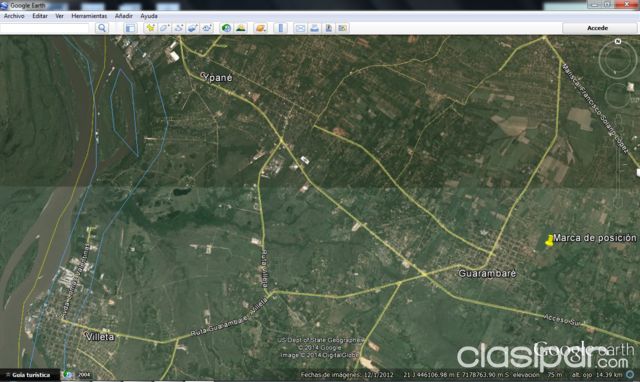Screen dimensions: 640x382
Task: Click into the search input field
Action: pos(44,28)
